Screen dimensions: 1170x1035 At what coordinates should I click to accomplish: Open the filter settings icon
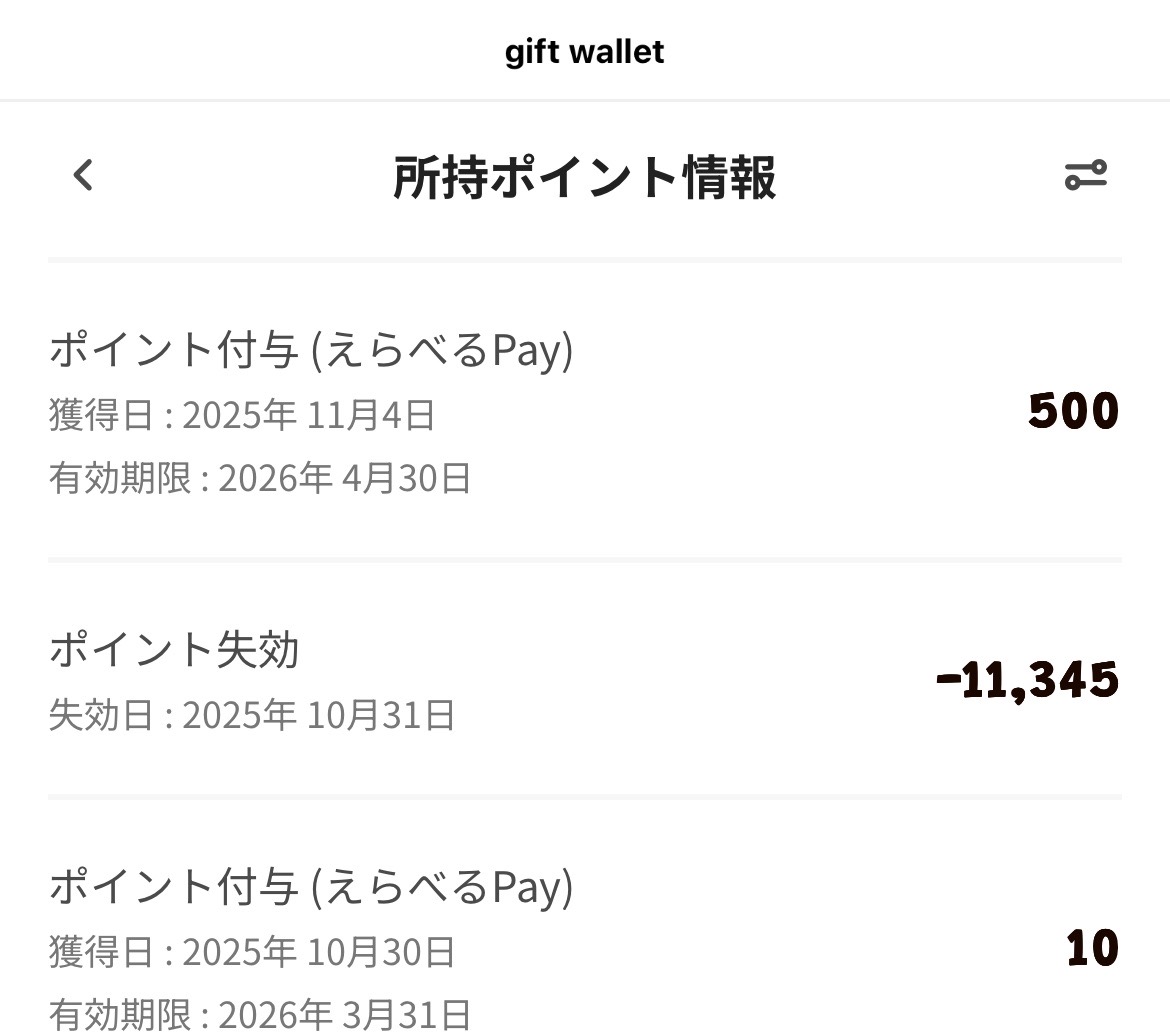point(1085,176)
